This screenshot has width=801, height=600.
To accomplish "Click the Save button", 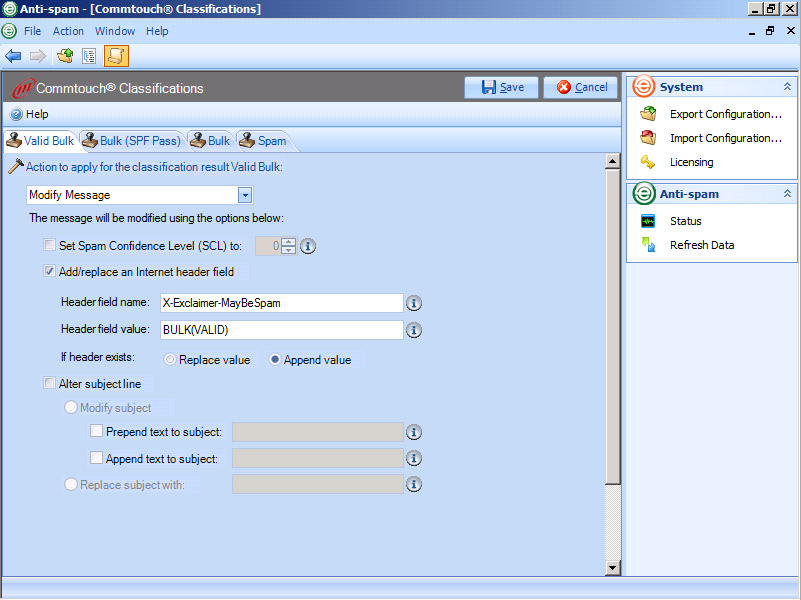I will (x=502, y=87).
